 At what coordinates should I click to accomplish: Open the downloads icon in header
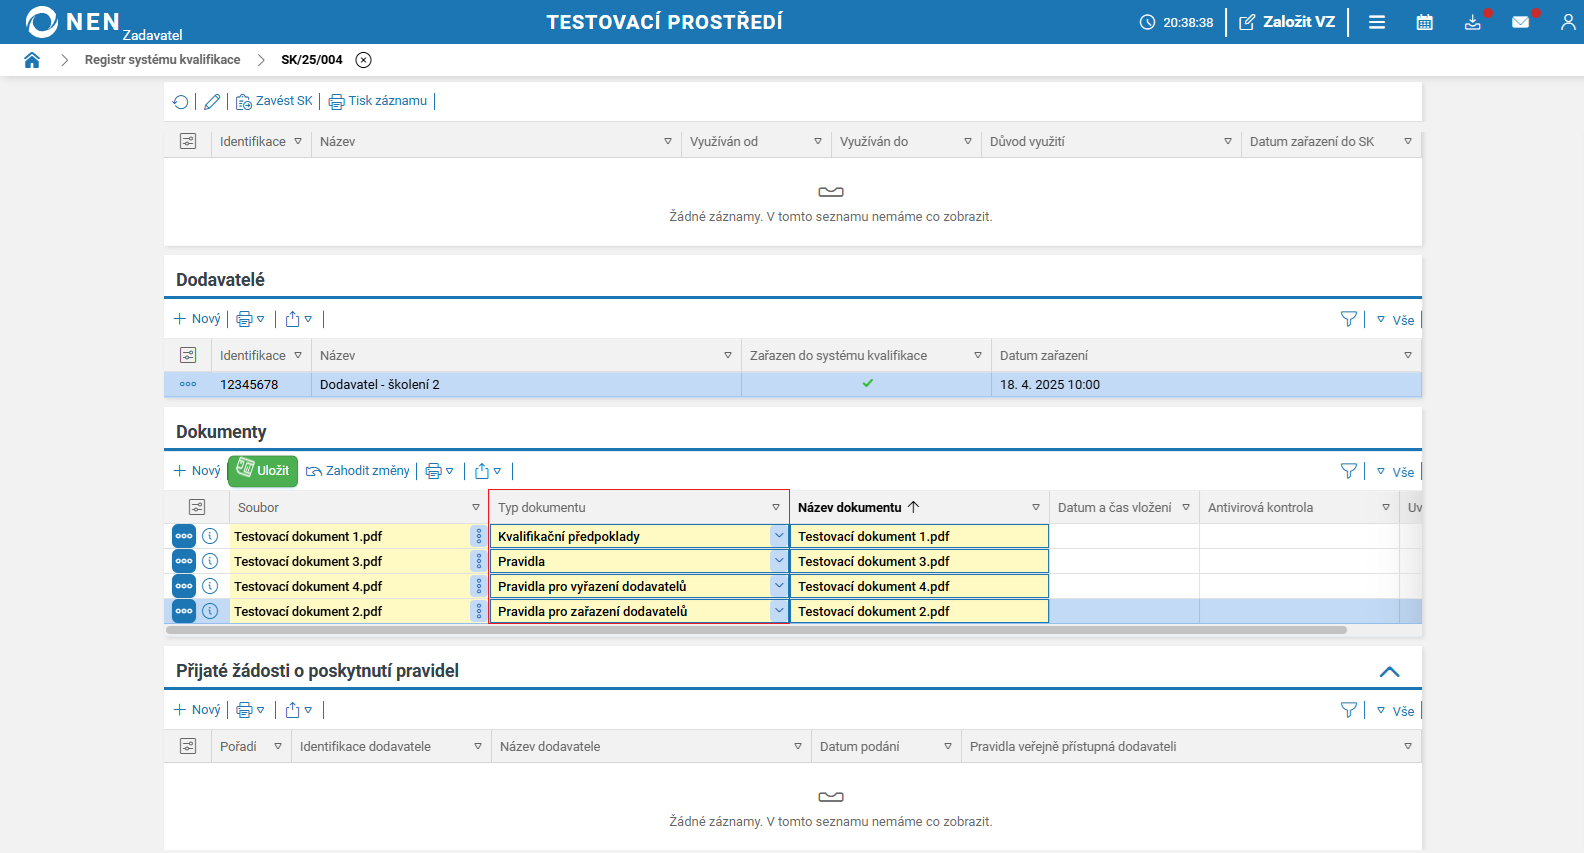tap(1472, 22)
